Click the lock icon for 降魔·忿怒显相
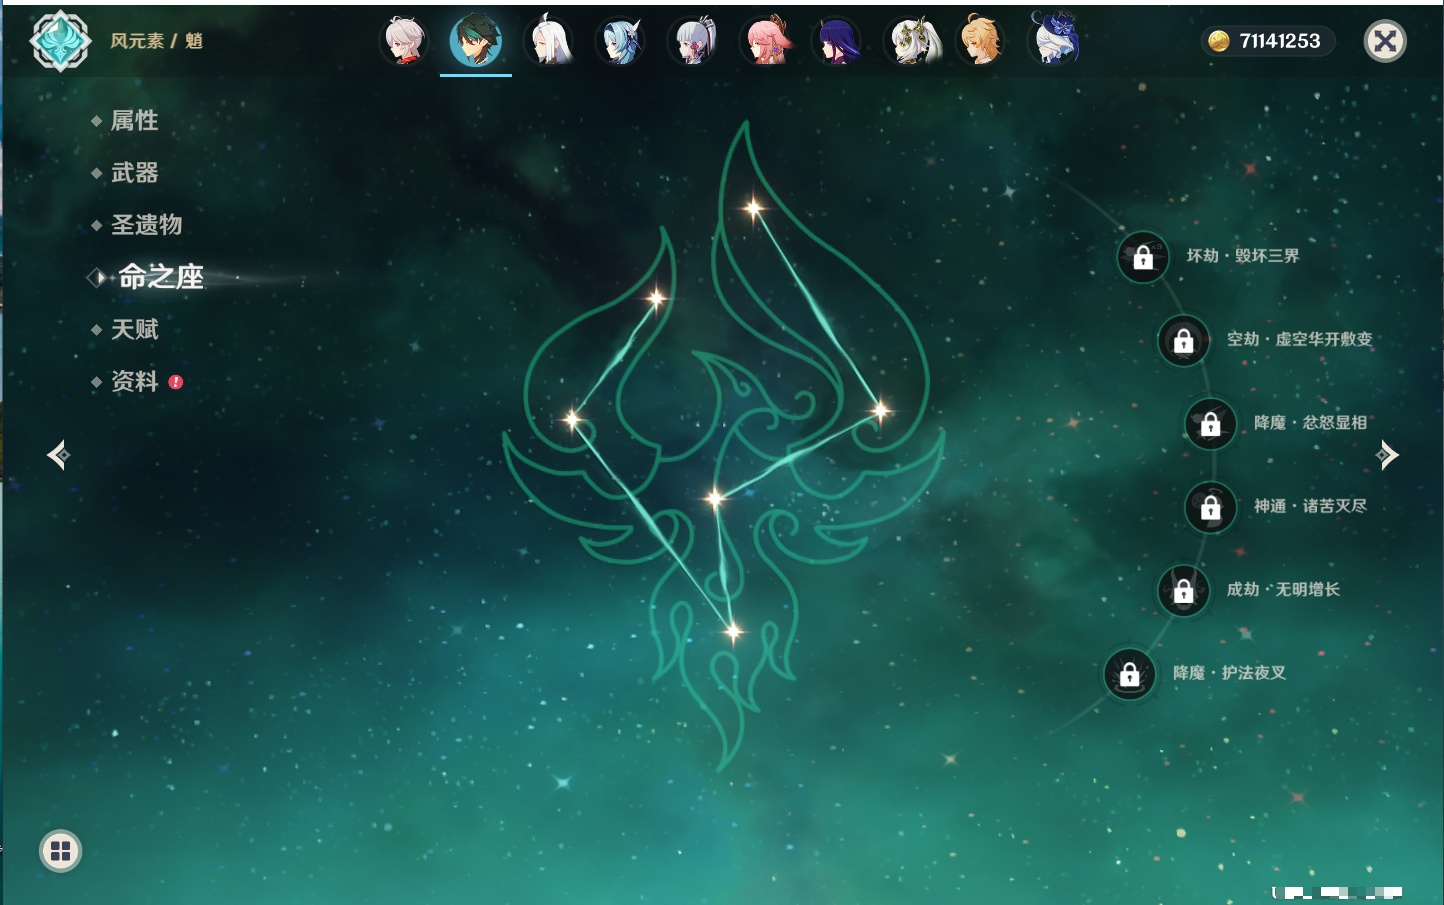The height and width of the screenshot is (905, 1444). tap(1210, 424)
